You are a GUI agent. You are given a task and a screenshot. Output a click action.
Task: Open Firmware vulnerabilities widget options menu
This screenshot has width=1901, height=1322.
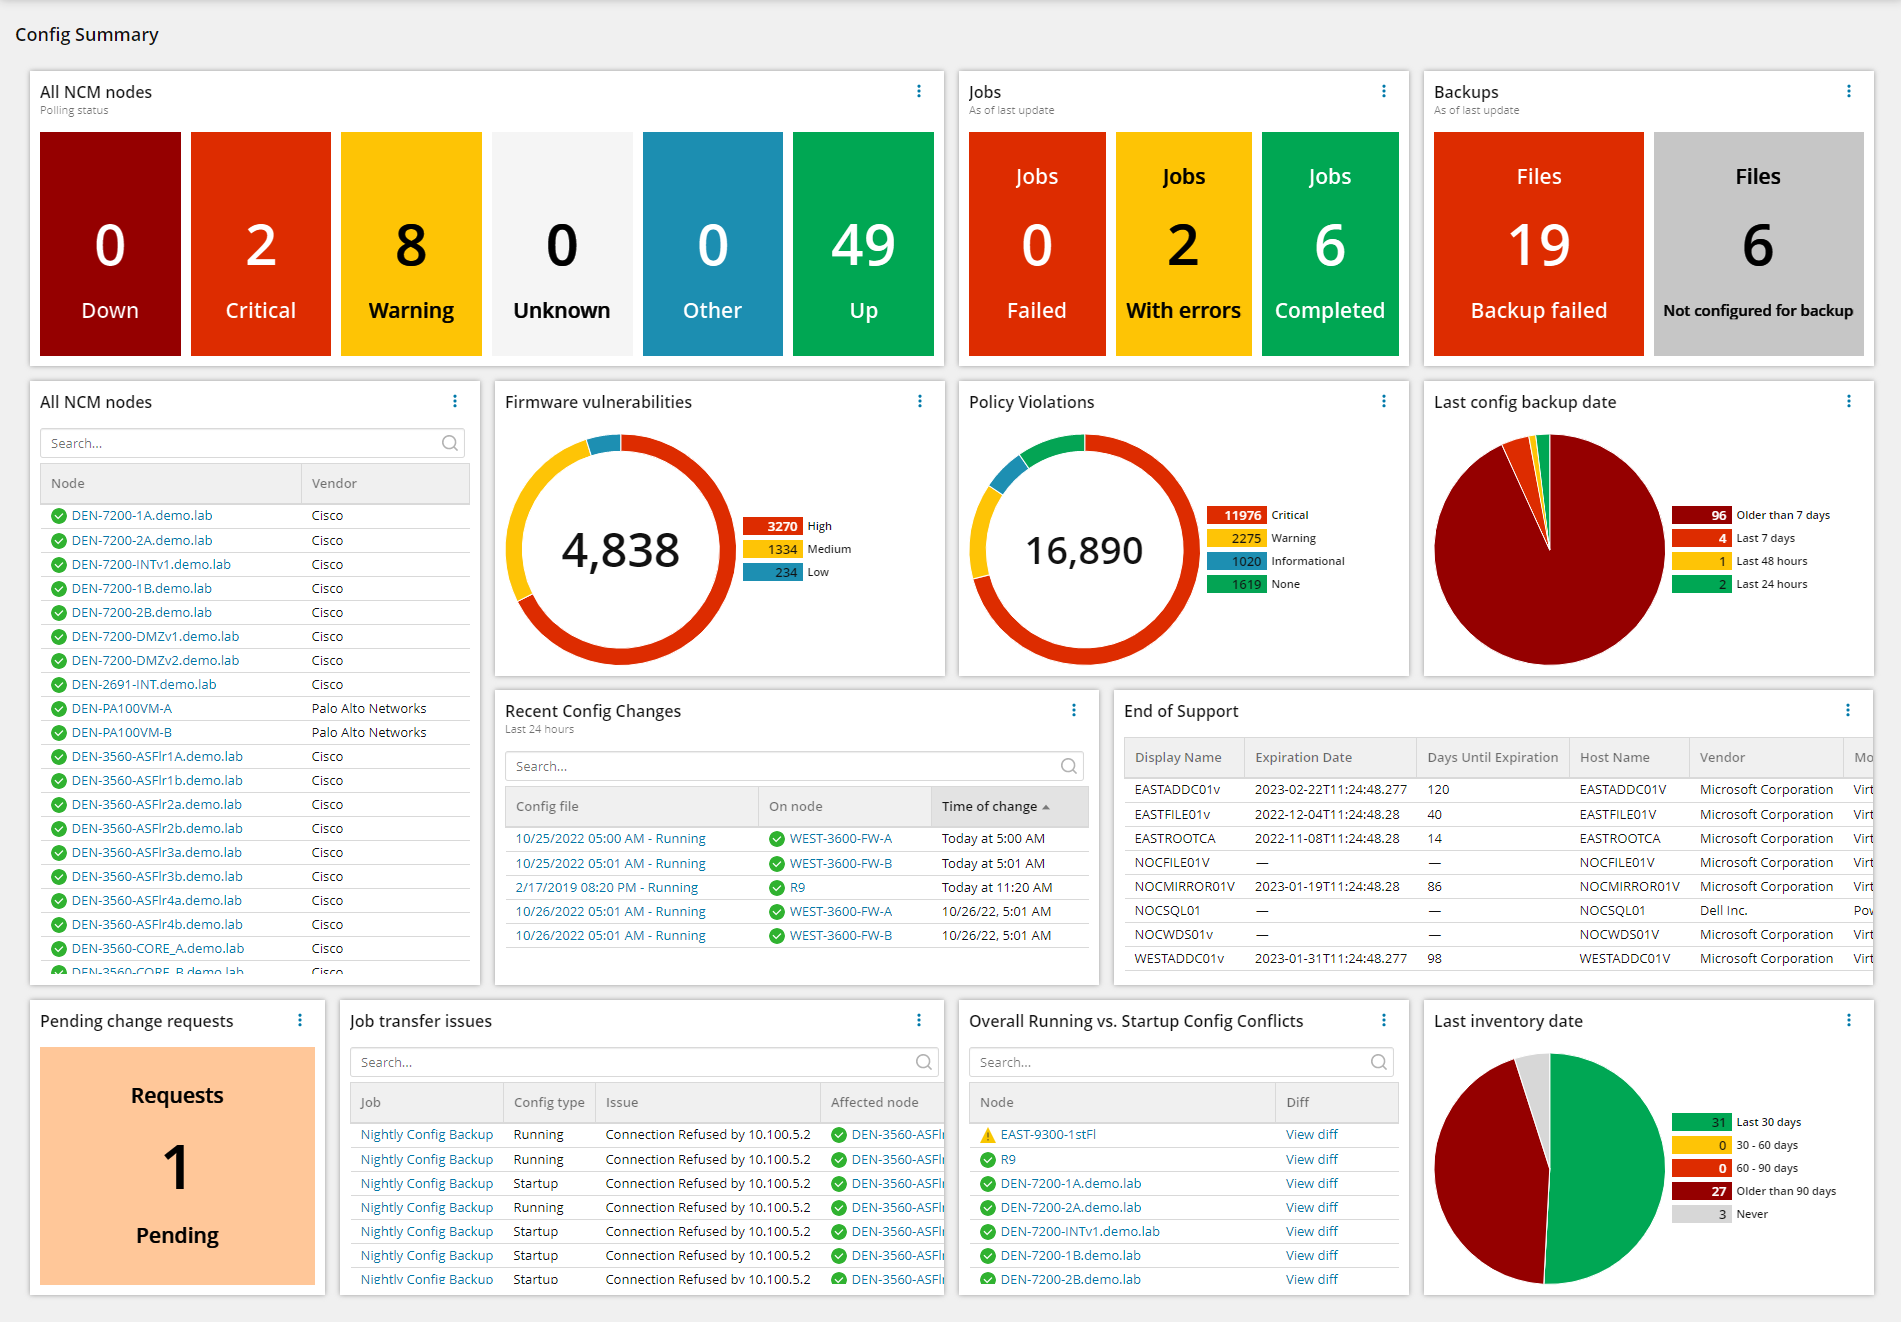(920, 401)
